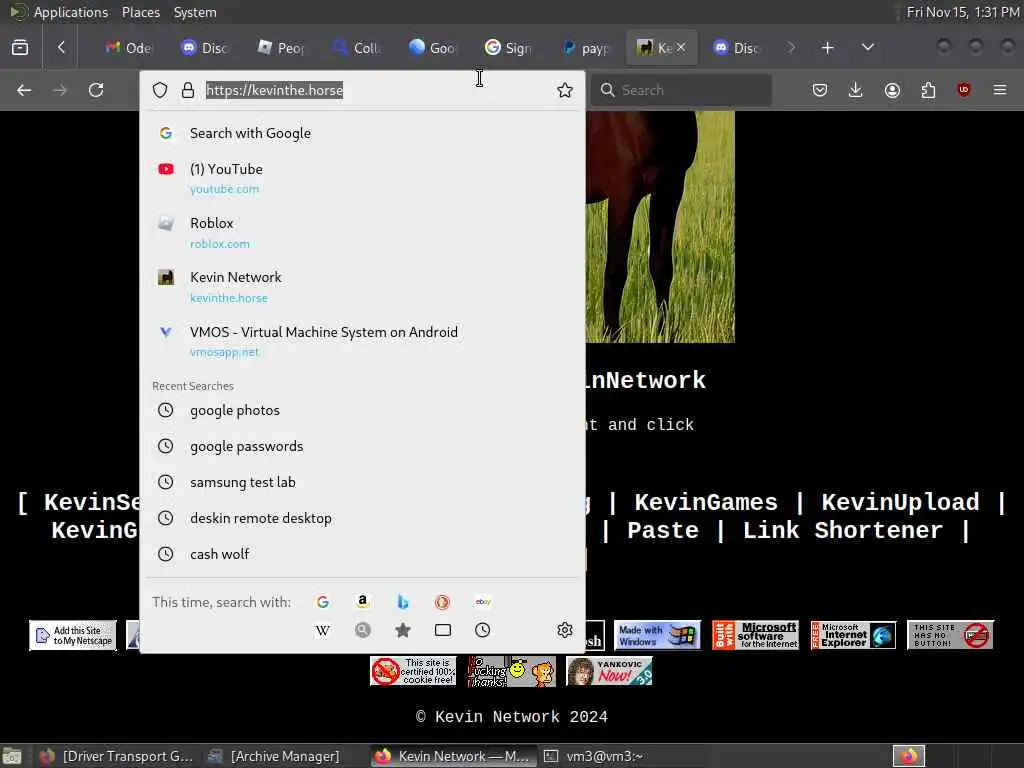
Task: Search this time with Wikipedia icon
Action: click(323, 630)
